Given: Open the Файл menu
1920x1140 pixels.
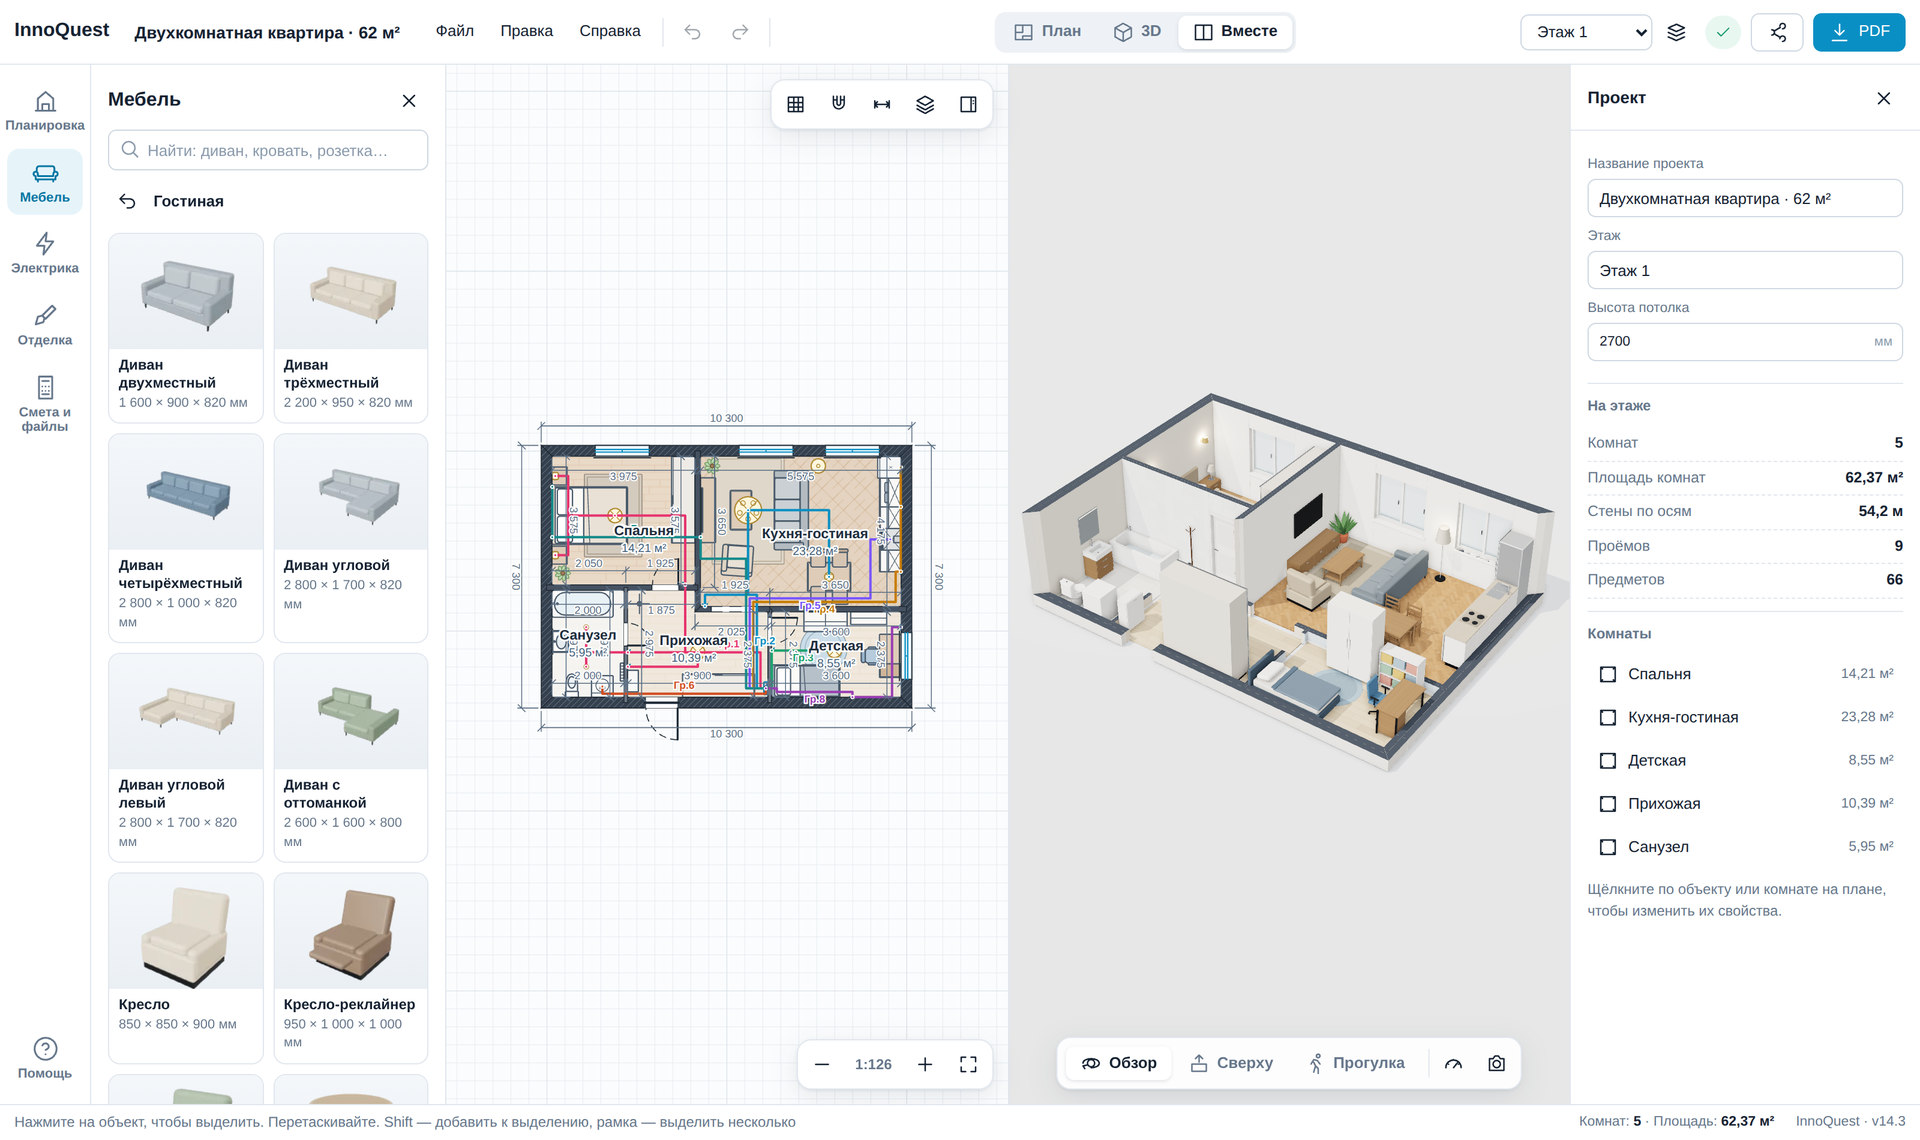Looking at the screenshot, I should 455,31.
